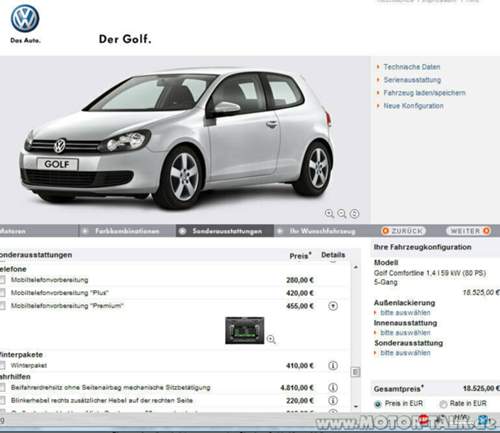500x433 pixels.
Task: Click the 4.810,00 € price
Action: tap(297, 387)
